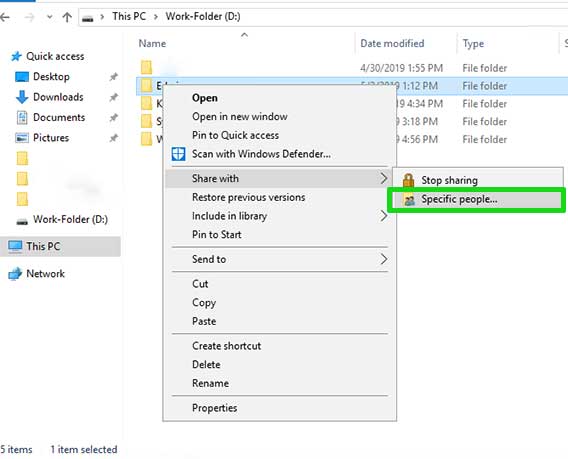The height and width of the screenshot is (459, 568).
Task: Click the Network icon in sidebar
Action: pyautogui.click(x=15, y=274)
